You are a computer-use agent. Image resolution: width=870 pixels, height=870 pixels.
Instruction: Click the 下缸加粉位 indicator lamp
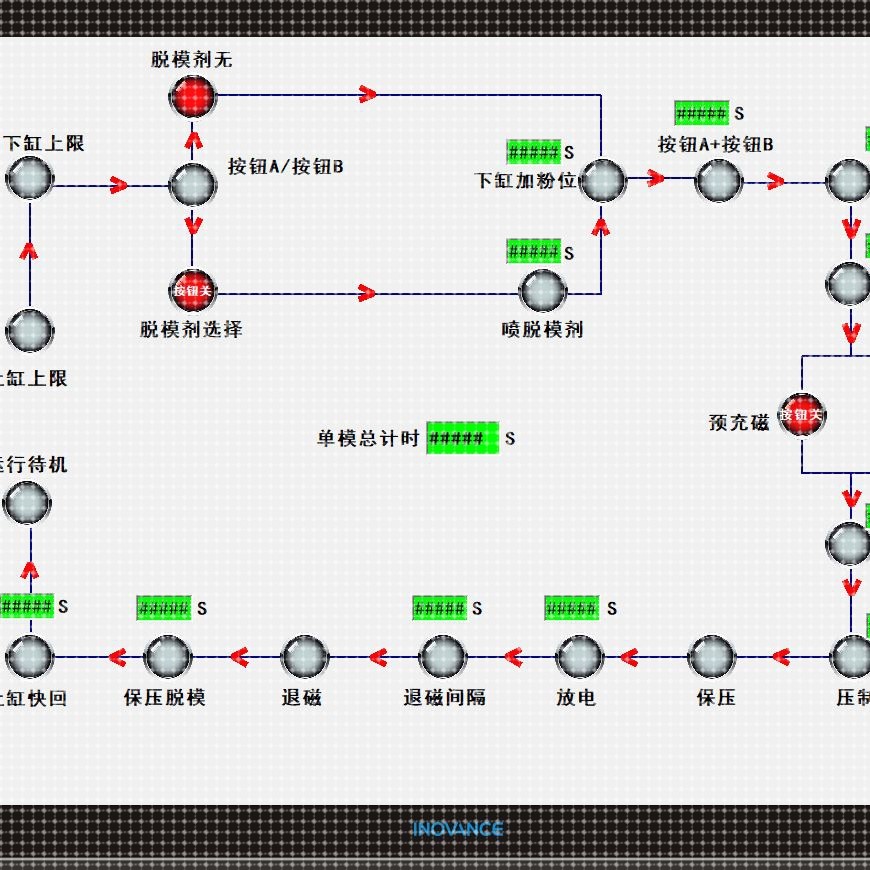(x=602, y=180)
